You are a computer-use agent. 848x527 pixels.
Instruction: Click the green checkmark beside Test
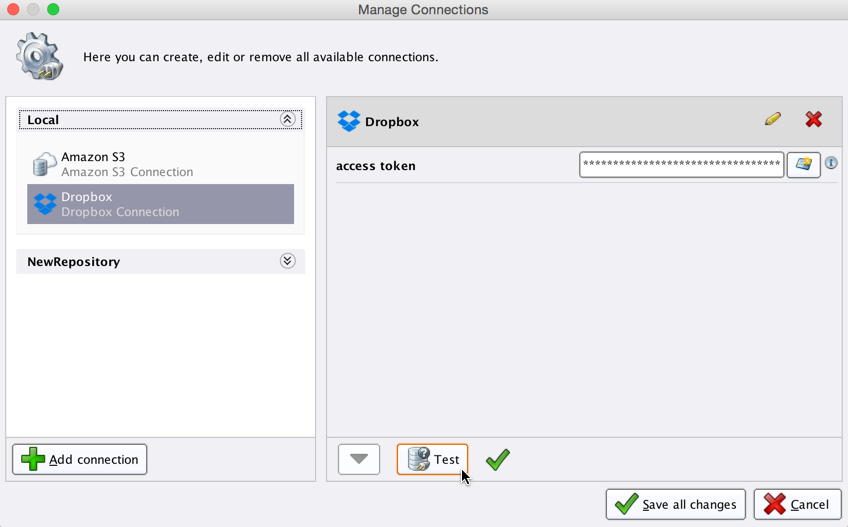pyautogui.click(x=497, y=459)
